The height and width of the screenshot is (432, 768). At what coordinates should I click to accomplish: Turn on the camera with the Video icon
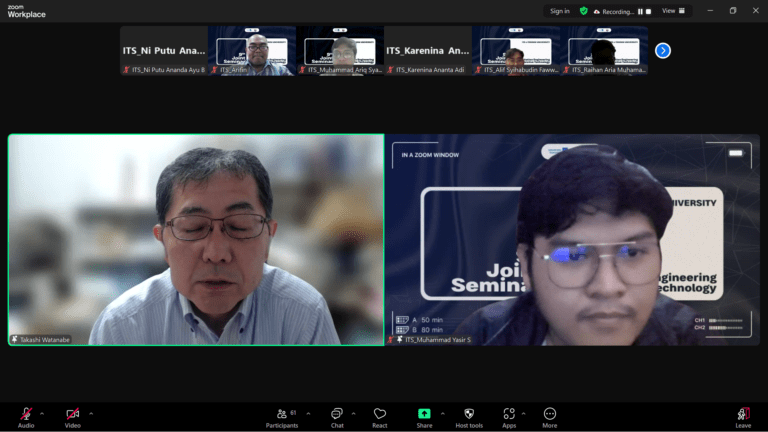[72, 414]
